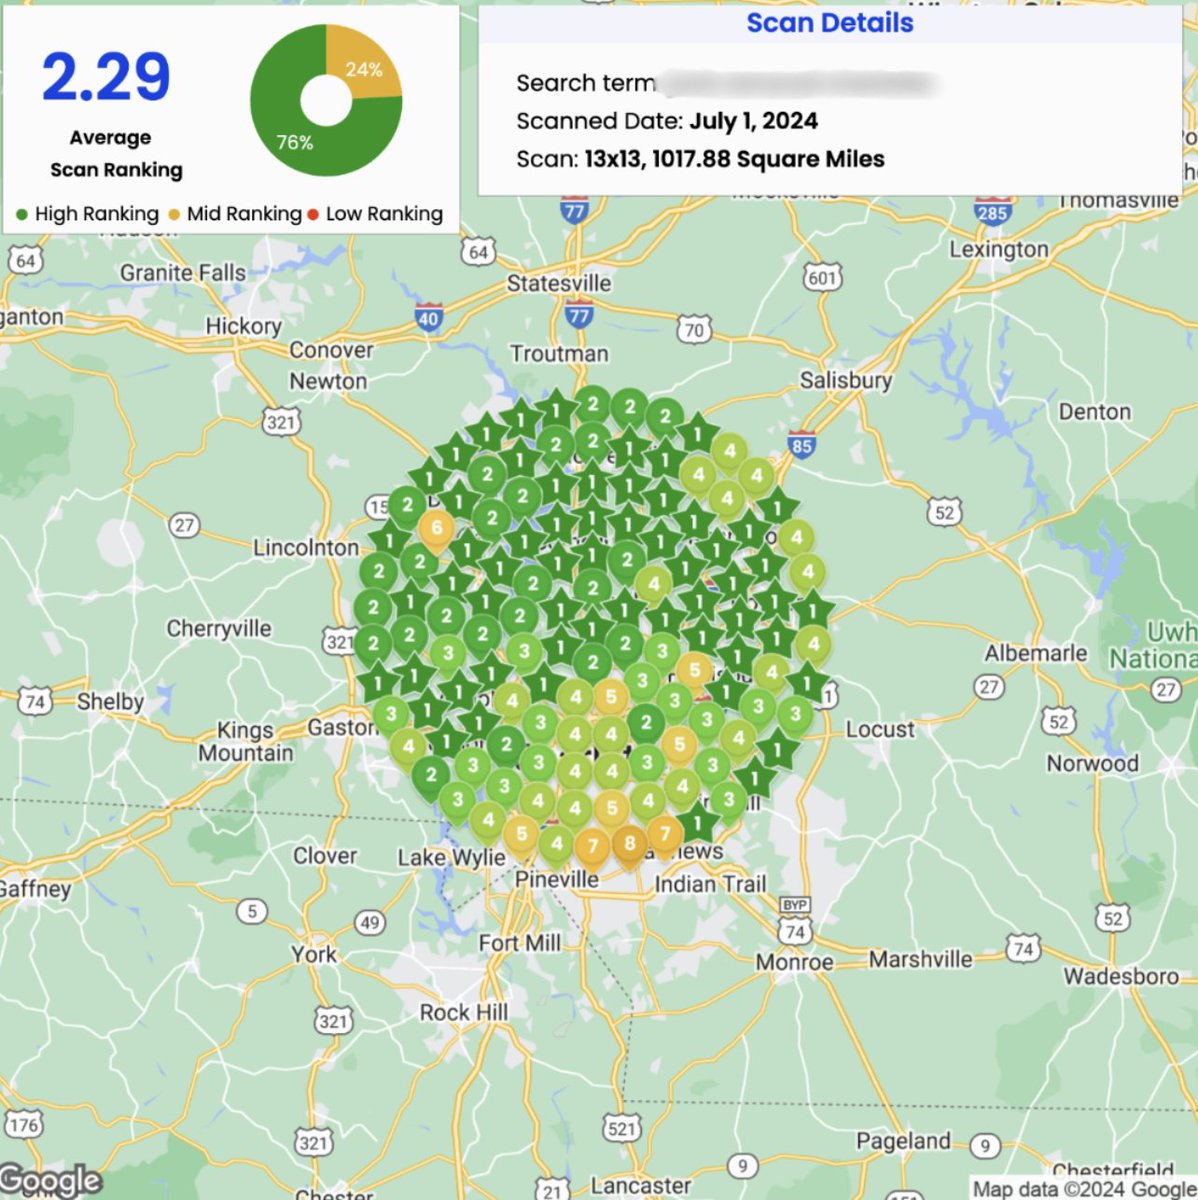The width and height of the screenshot is (1198, 1200).
Task: Click the Cherryville map label
Action: coord(219,629)
